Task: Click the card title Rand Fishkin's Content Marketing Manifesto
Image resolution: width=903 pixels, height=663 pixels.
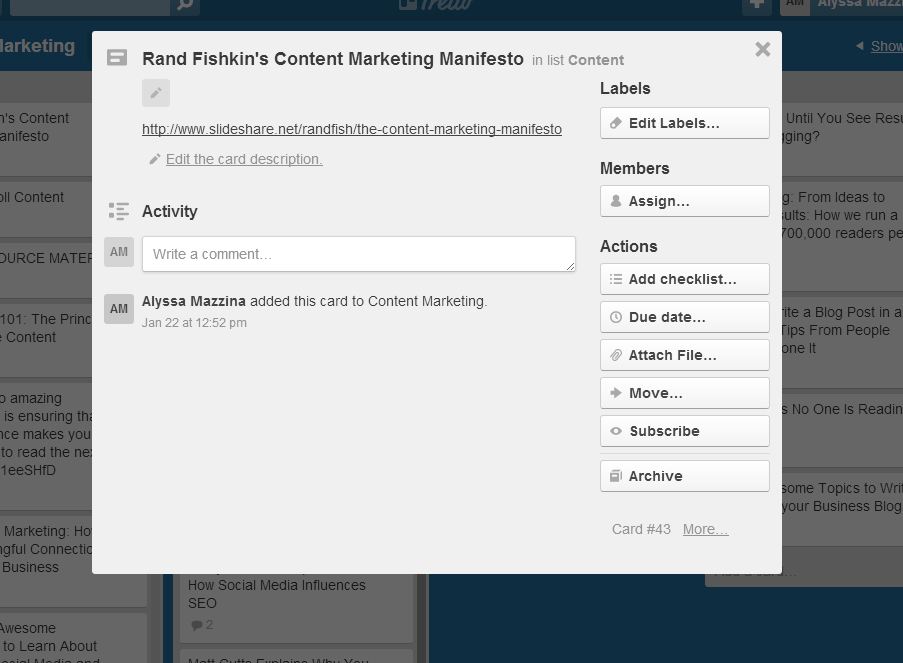Action: click(x=333, y=59)
